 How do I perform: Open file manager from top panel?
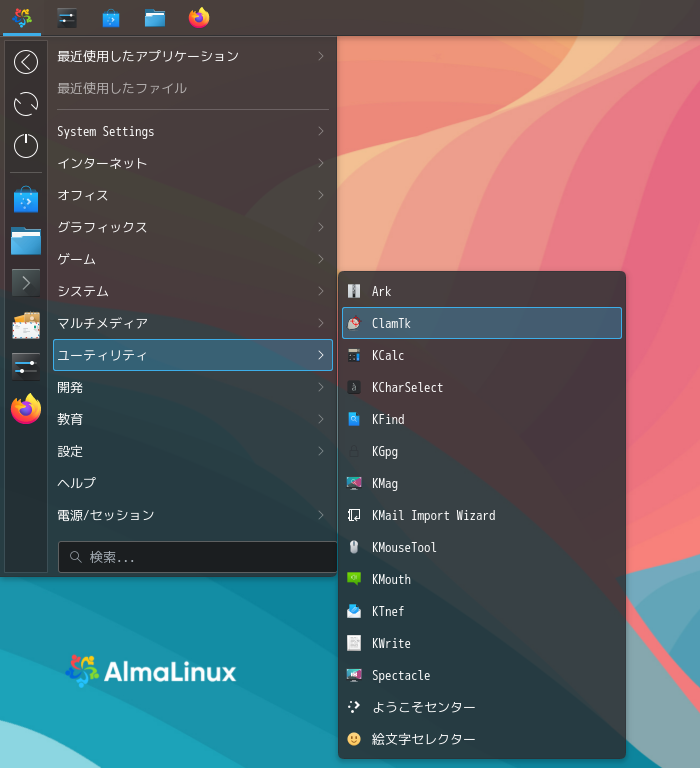tap(155, 18)
